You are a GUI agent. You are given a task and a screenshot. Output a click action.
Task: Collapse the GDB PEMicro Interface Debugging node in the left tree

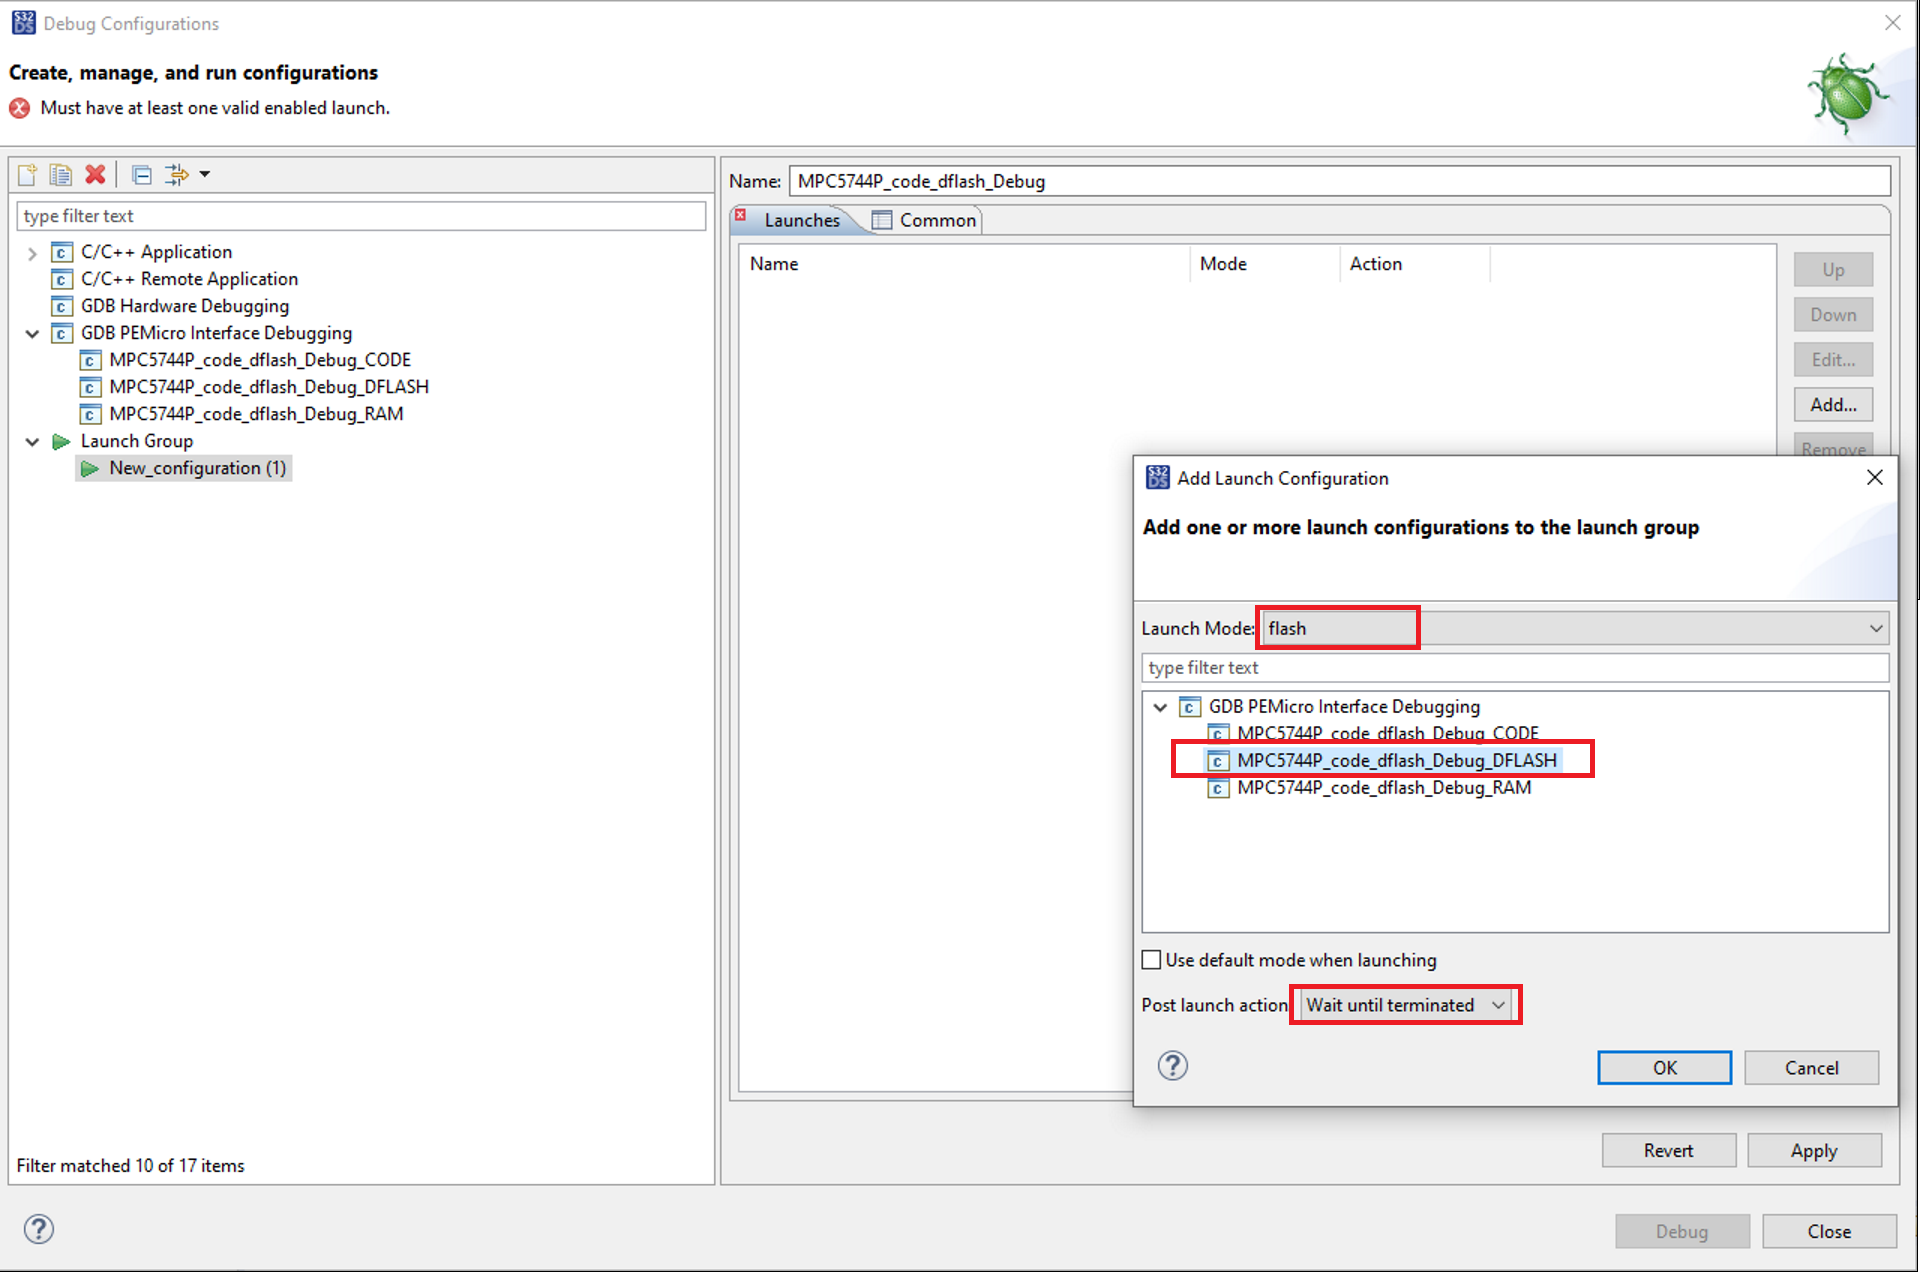pyautogui.click(x=32, y=333)
